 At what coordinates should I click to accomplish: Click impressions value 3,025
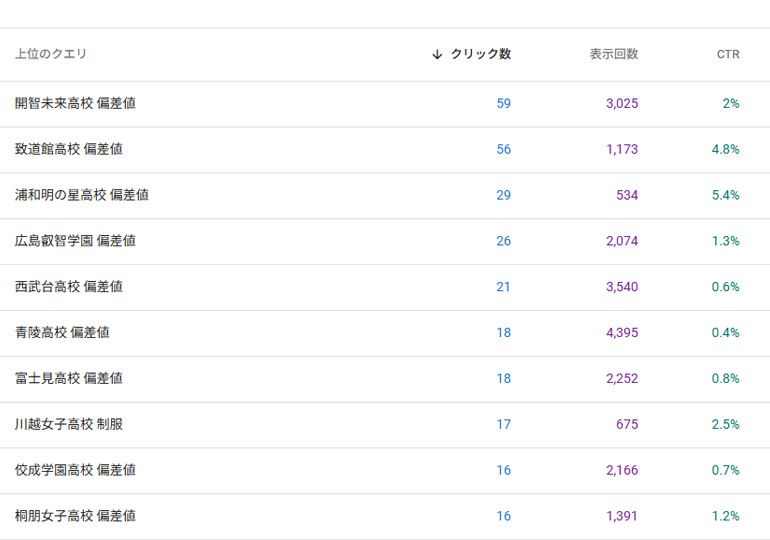[x=621, y=104]
